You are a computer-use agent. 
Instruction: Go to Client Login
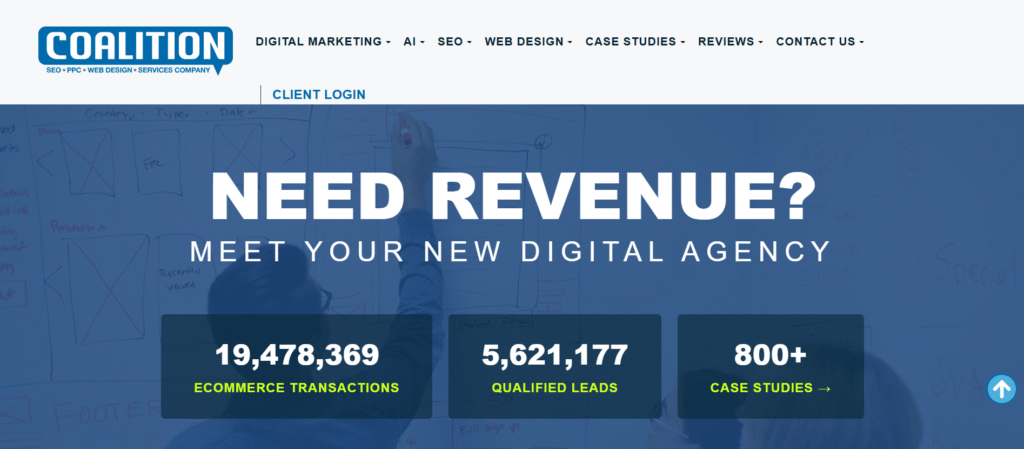(318, 95)
